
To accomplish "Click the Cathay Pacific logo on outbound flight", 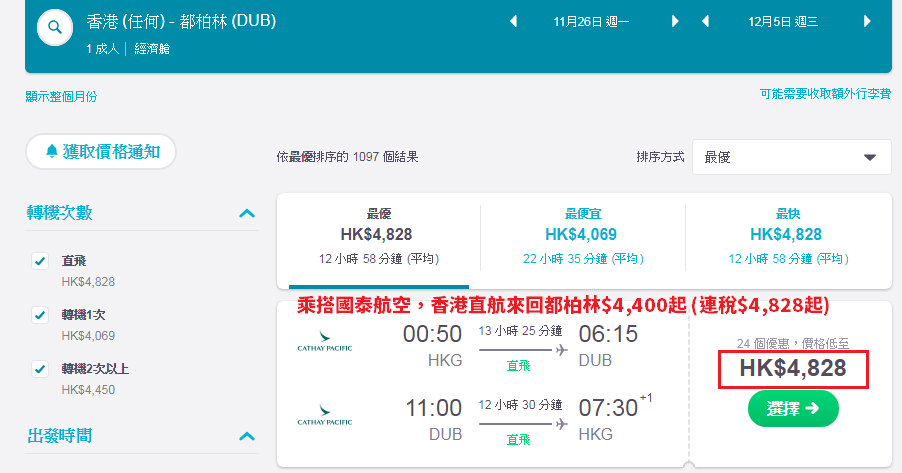I will (324, 341).
